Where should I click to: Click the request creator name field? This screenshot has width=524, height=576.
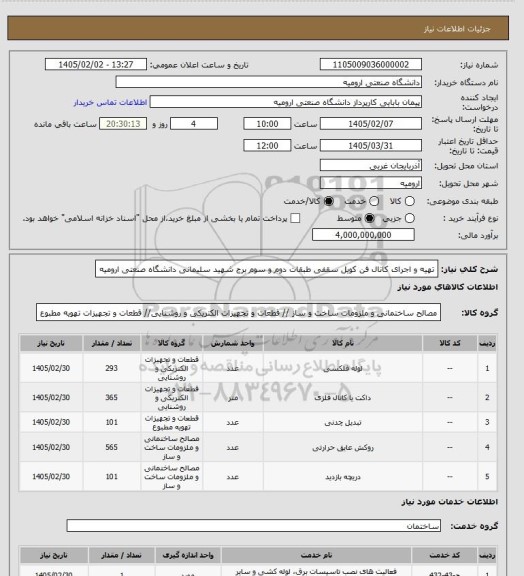click(x=286, y=102)
